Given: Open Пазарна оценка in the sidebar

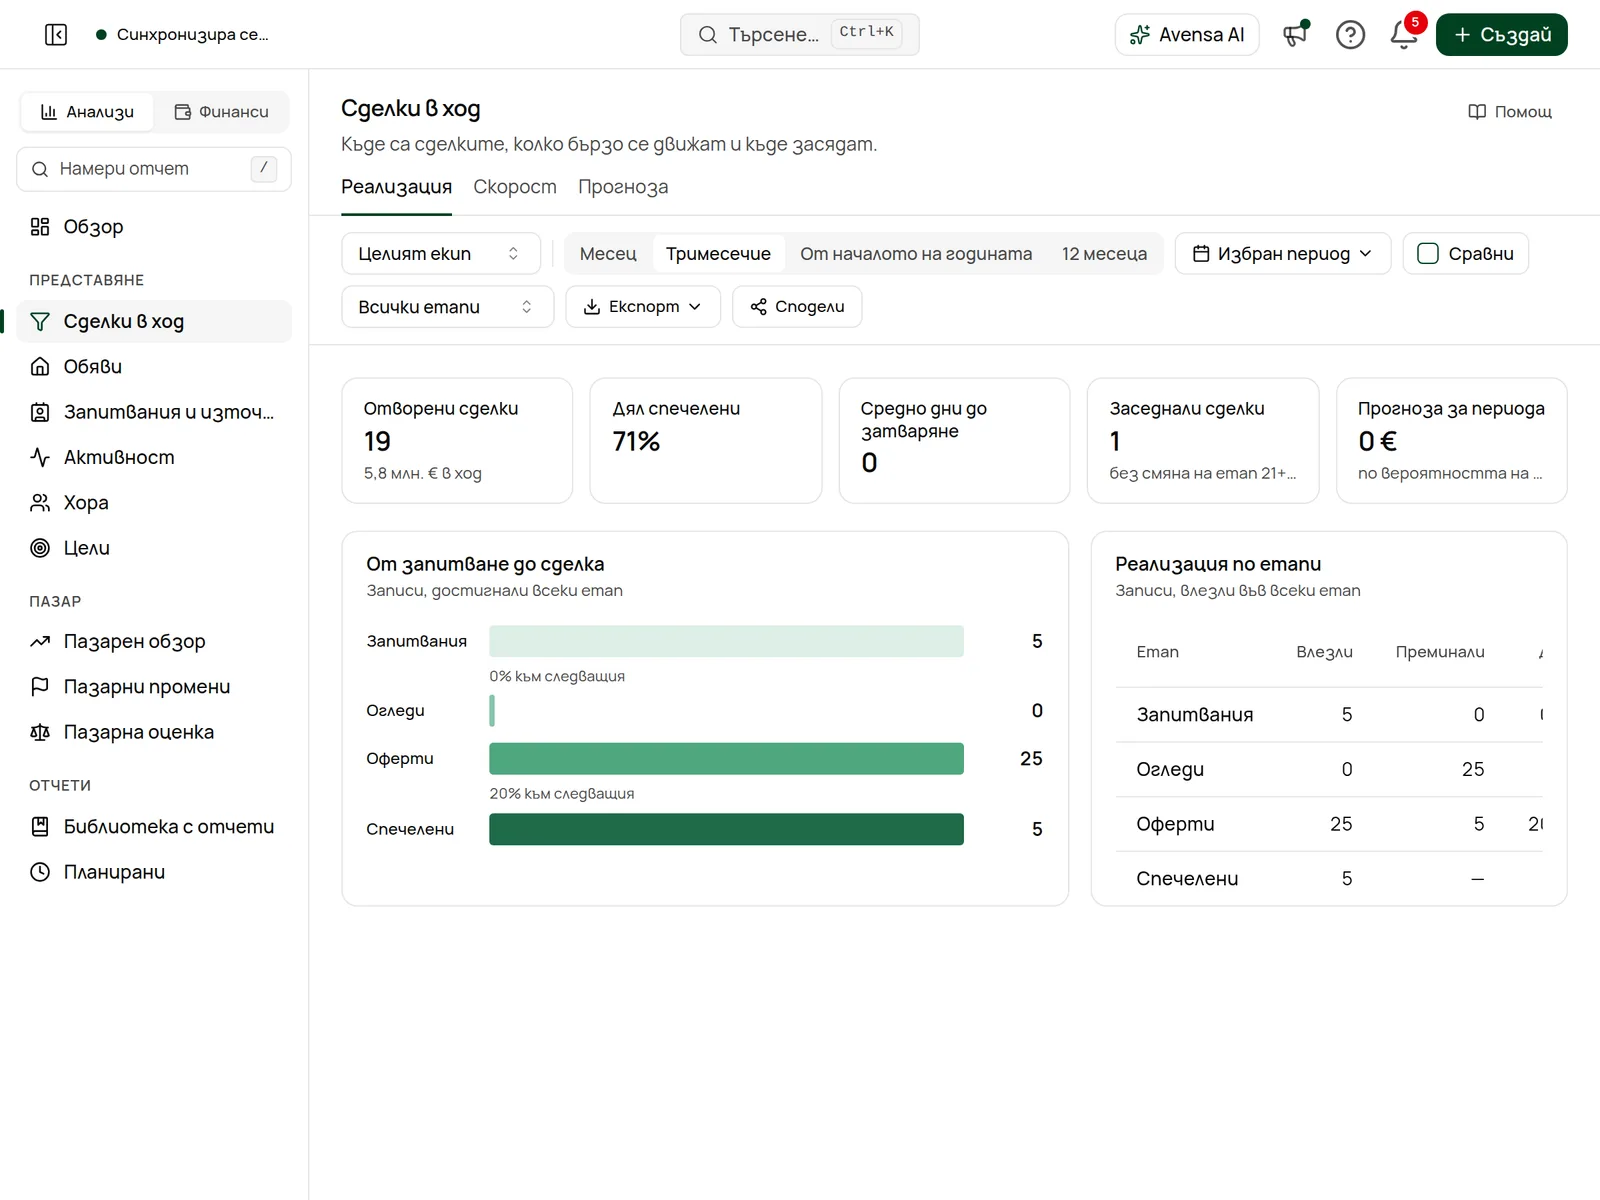Looking at the screenshot, I should coord(154,732).
